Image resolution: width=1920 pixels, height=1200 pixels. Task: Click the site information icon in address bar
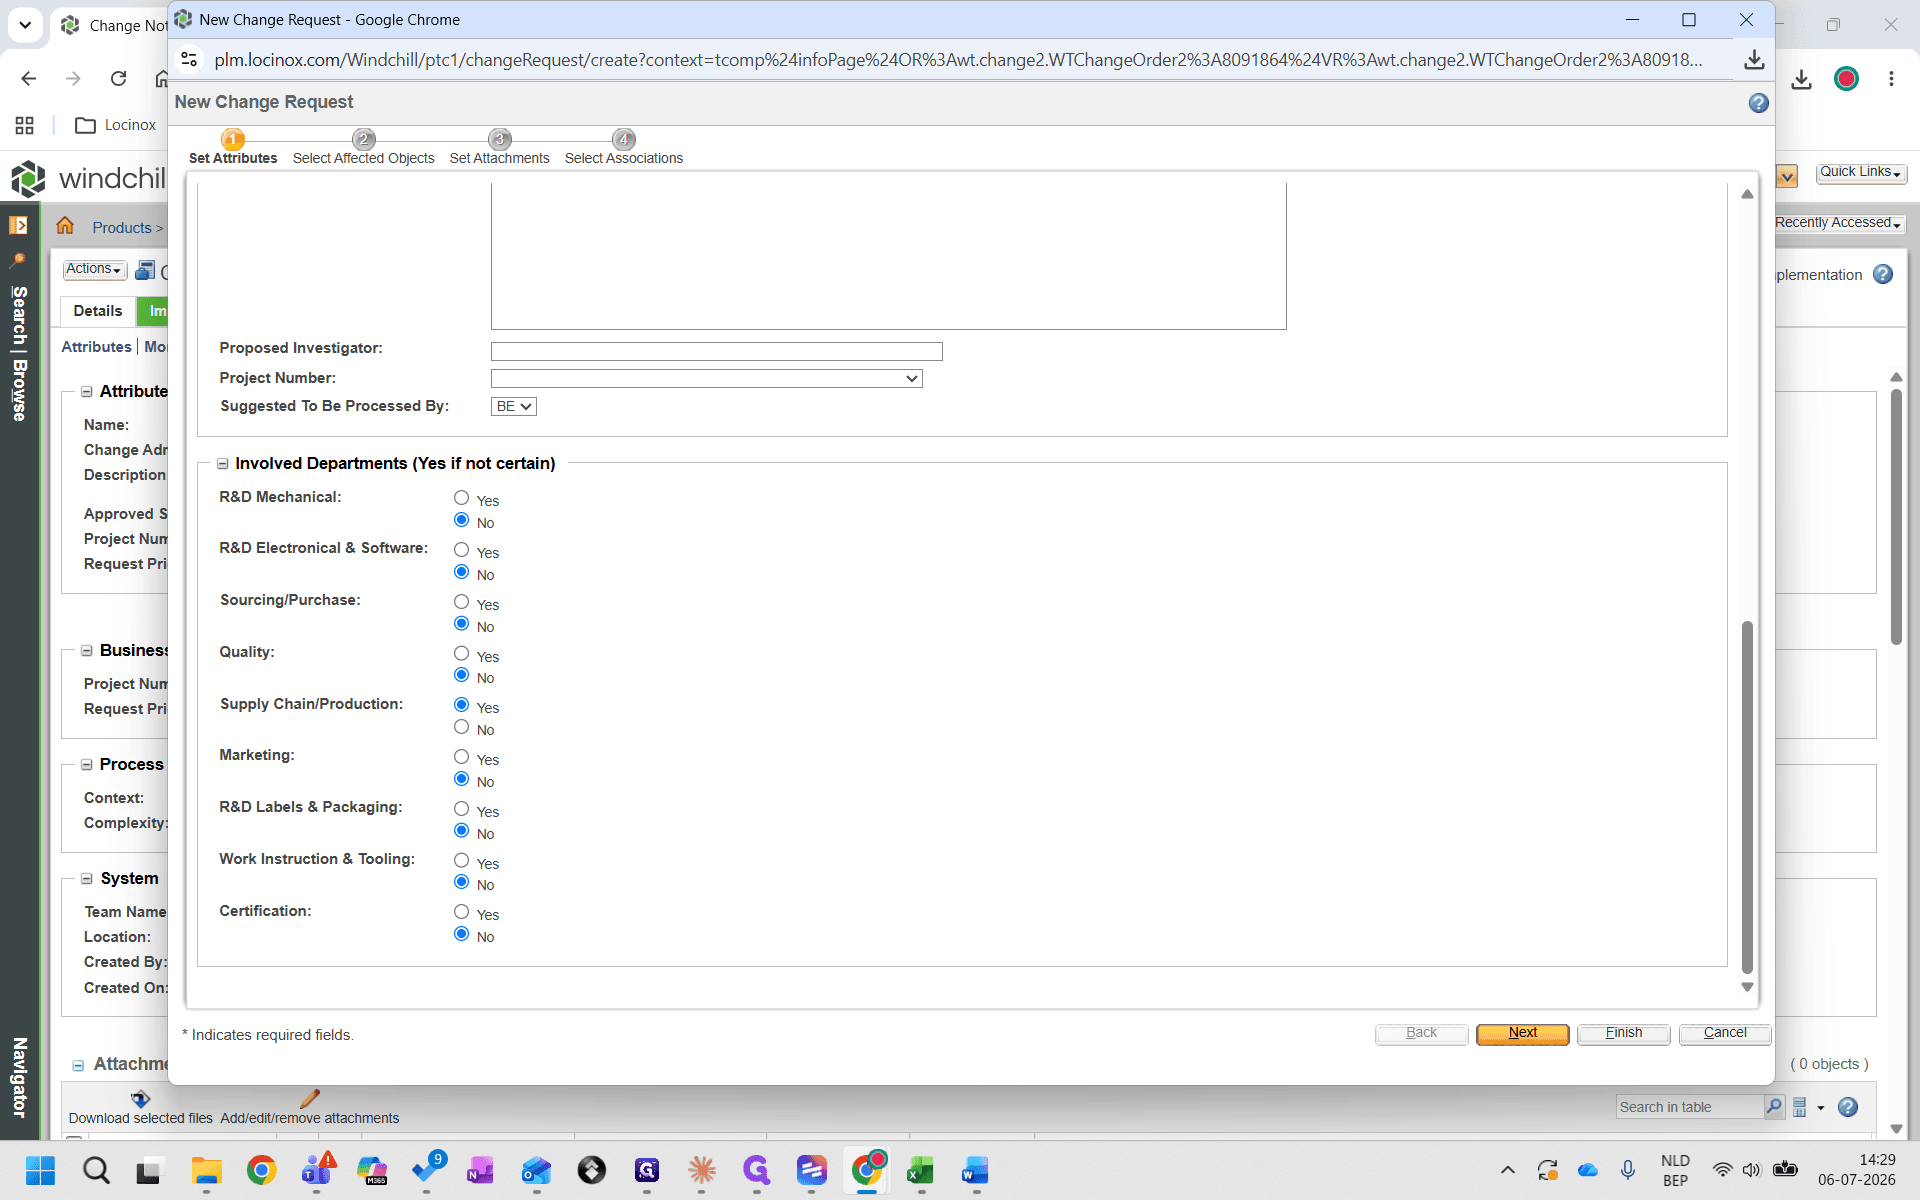[x=189, y=60]
